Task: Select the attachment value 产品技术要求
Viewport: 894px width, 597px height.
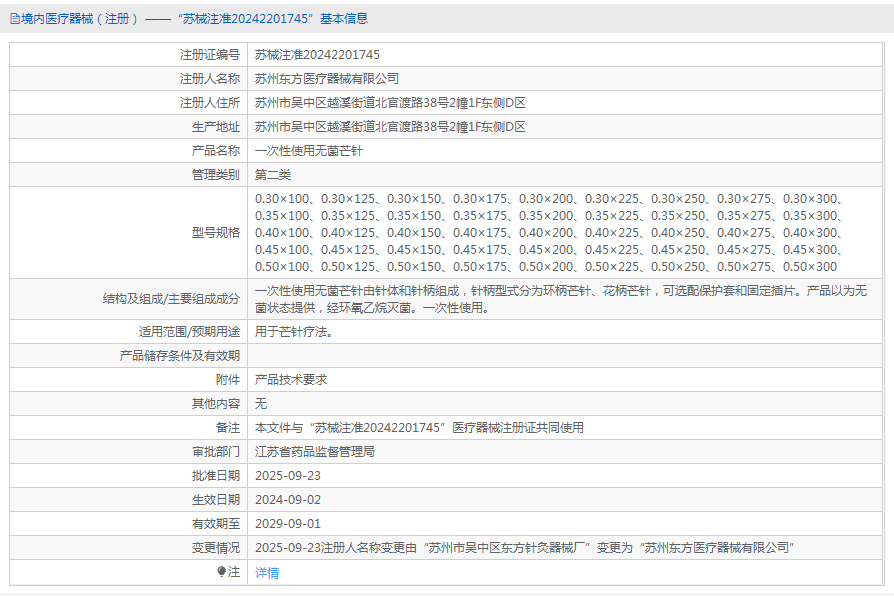Action: point(291,380)
